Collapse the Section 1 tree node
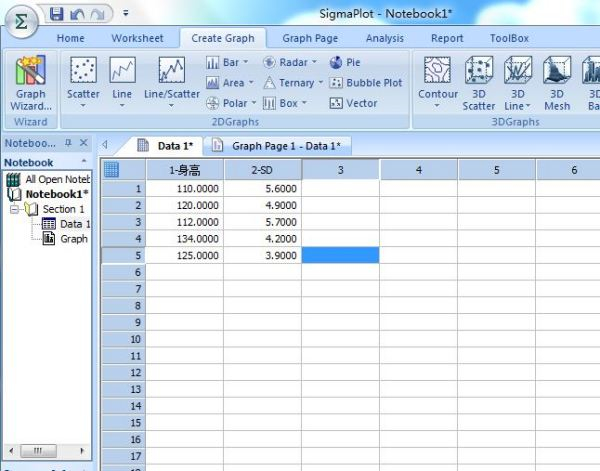This screenshot has width=600, height=471. point(15,209)
